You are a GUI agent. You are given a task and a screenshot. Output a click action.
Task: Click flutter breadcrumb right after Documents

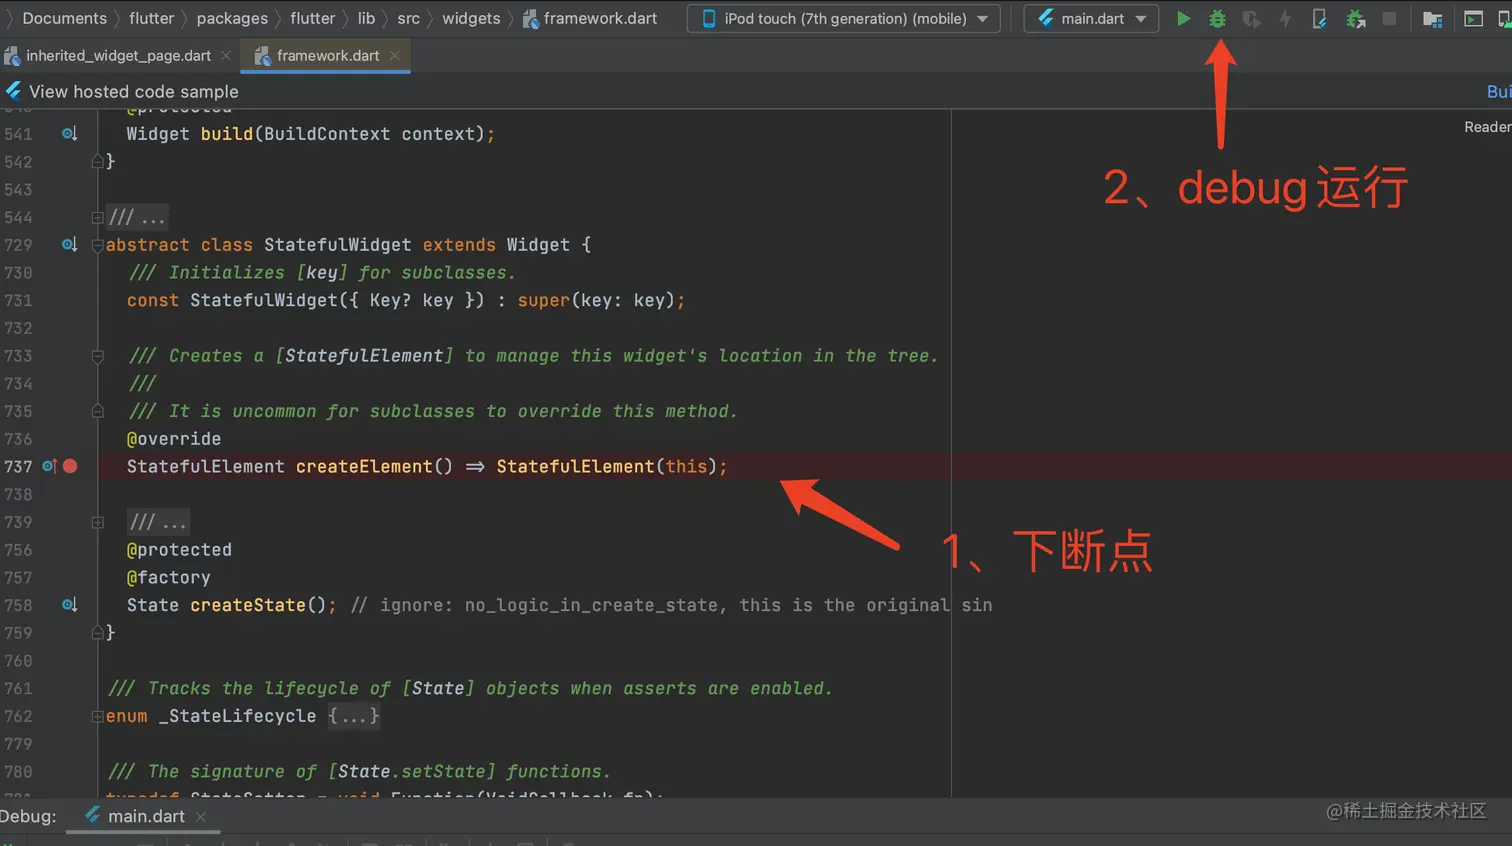[x=151, y=18]
